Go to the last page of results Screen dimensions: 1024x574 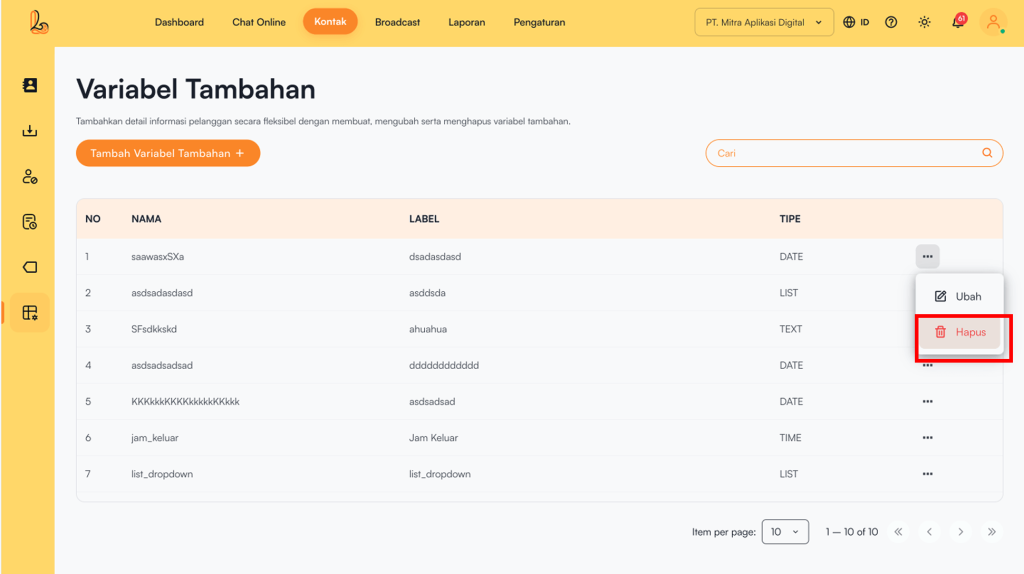(992, 532)
